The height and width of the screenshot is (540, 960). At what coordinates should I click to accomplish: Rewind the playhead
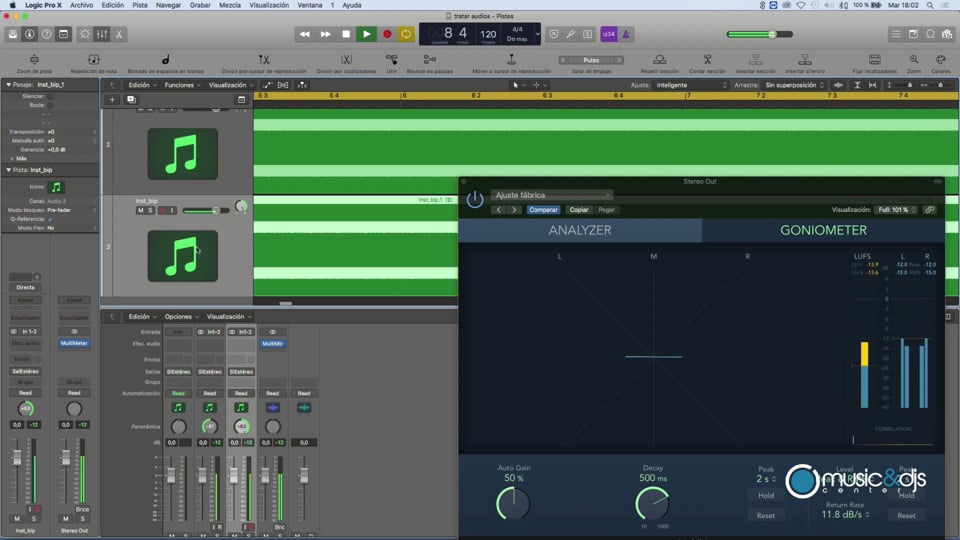pos(304,34)
